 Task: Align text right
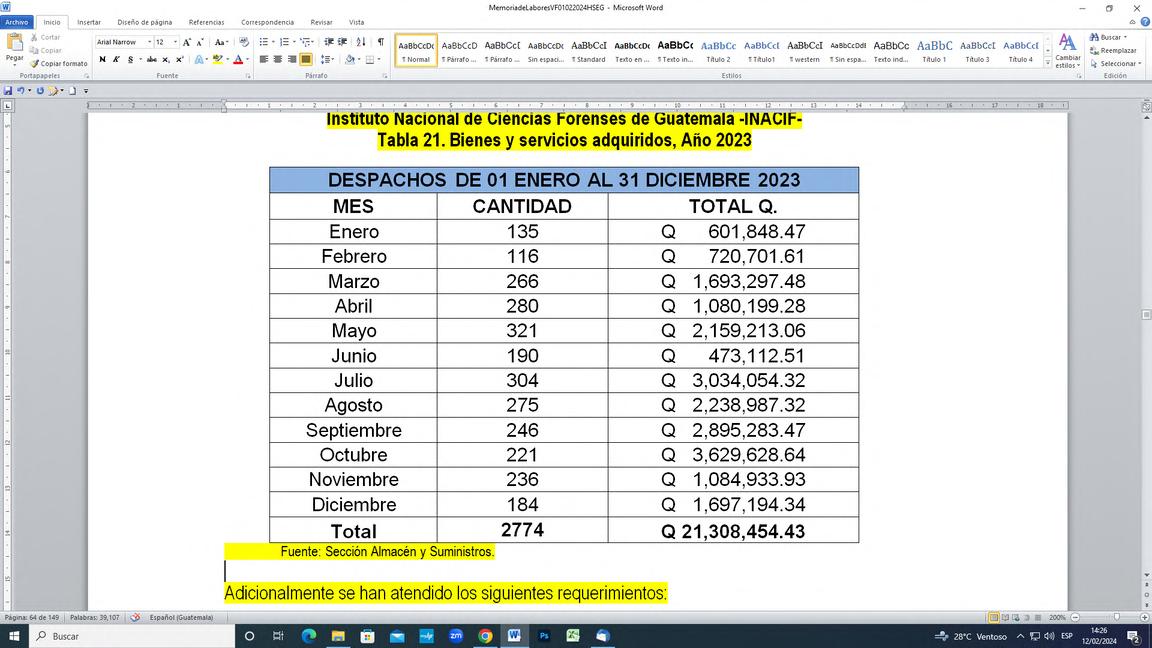pyautogui.click(x=292, y=60)
